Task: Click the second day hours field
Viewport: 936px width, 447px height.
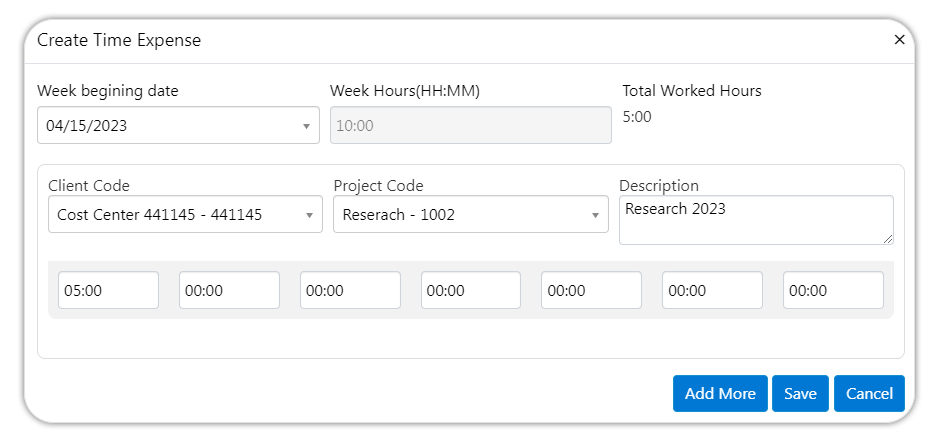Action: click(x=229, y=290)
